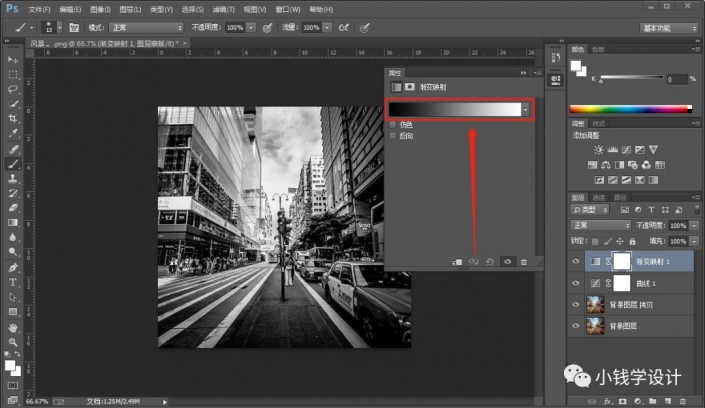This screenshot has height=408, width=705.
Task: Select the Eraser tool
Action: (13, 208)
